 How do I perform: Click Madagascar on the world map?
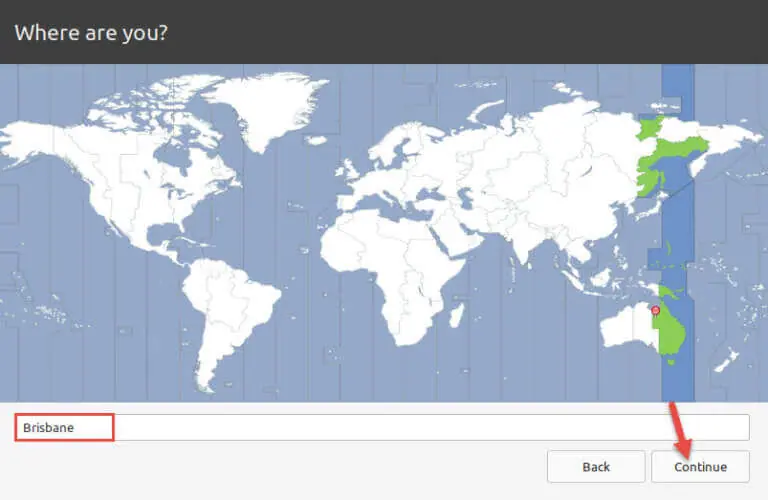point(456,315)
